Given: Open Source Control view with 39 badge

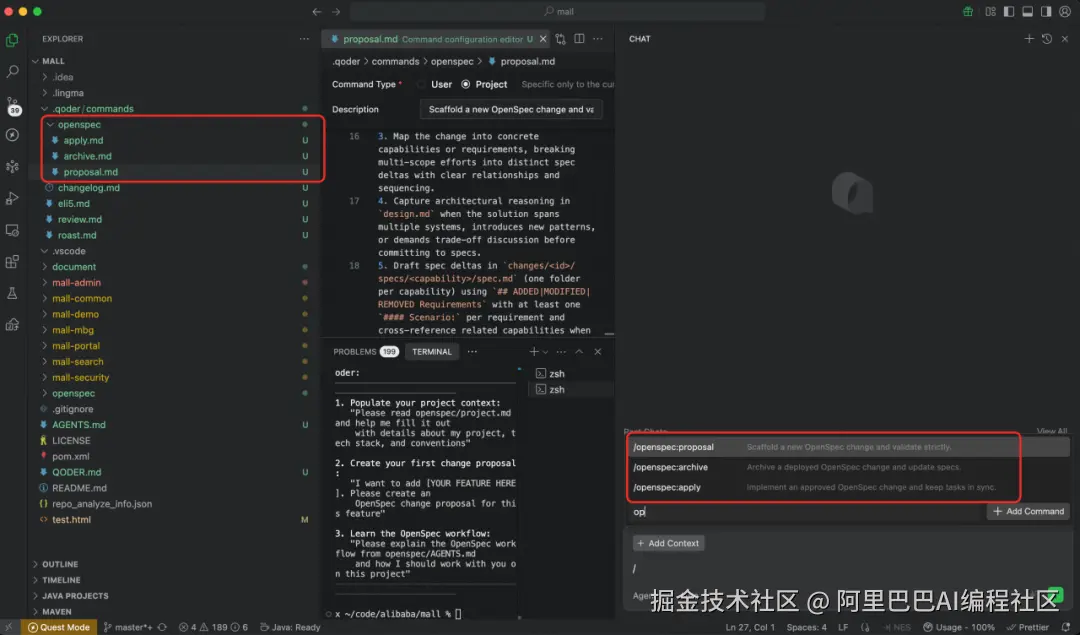Looking at the screenshot, I should pos(12,105).
